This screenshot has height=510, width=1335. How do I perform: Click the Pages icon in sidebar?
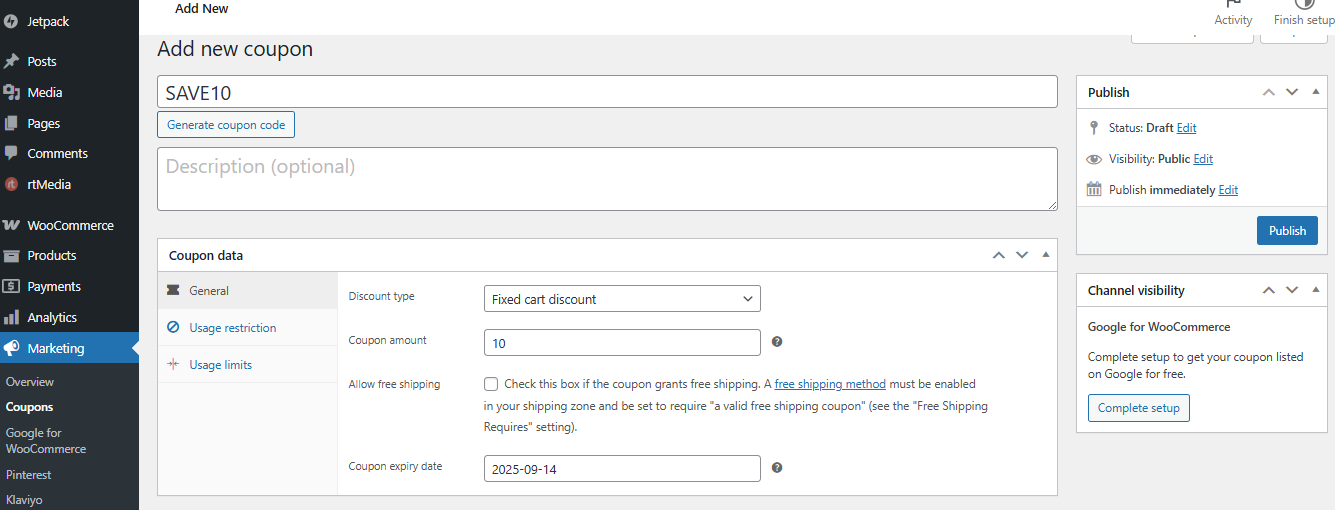pyautogui.click(x=11, y=123)
